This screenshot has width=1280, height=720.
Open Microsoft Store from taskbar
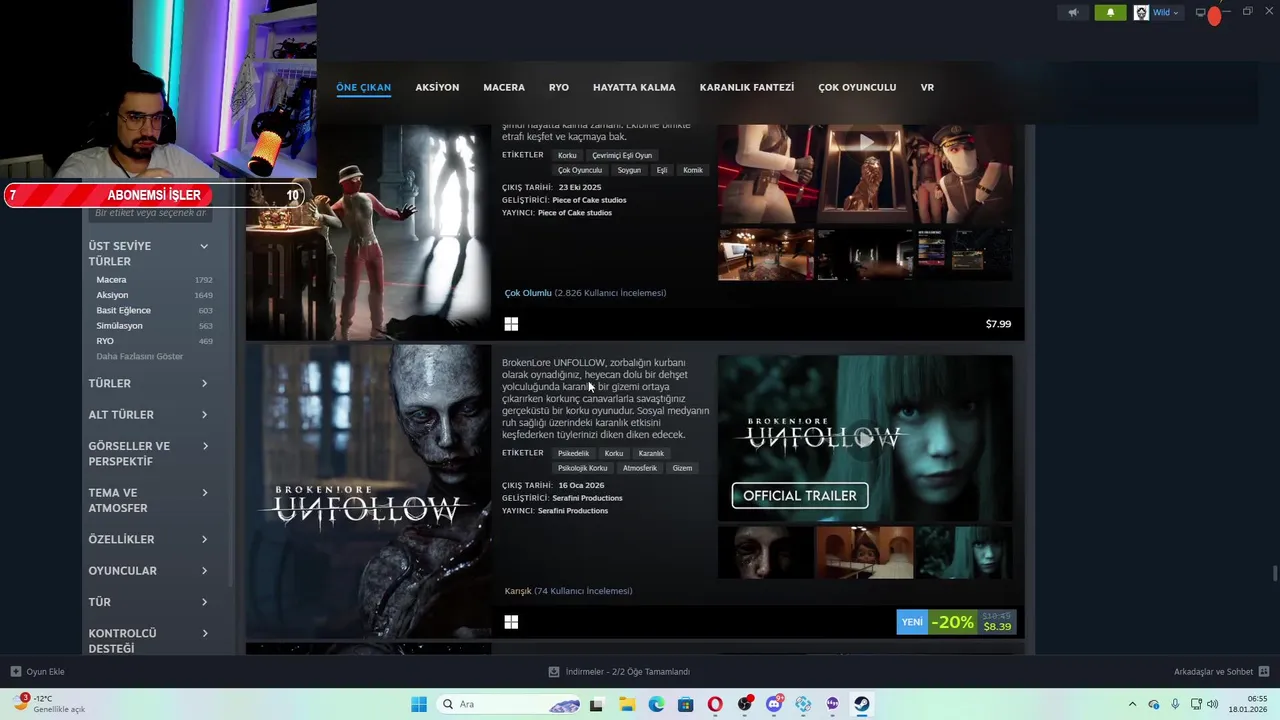click(685, 704)
